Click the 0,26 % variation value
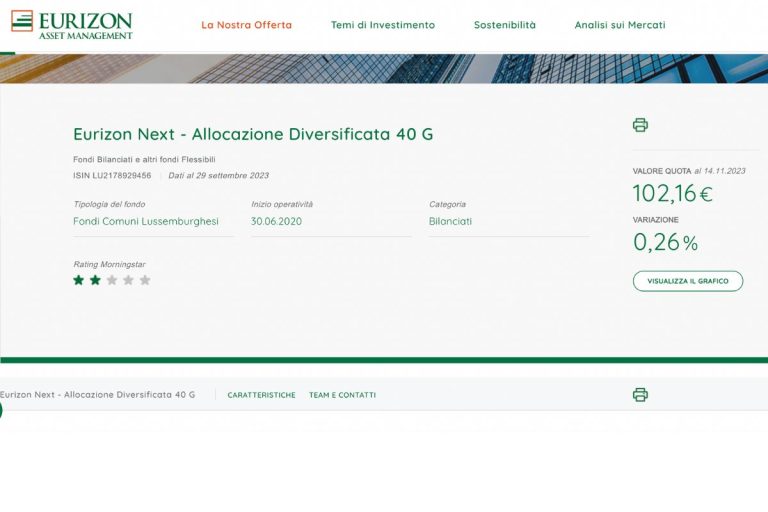Image resolution: width=768 pixels, height=512 pixels. pos(665,242)
